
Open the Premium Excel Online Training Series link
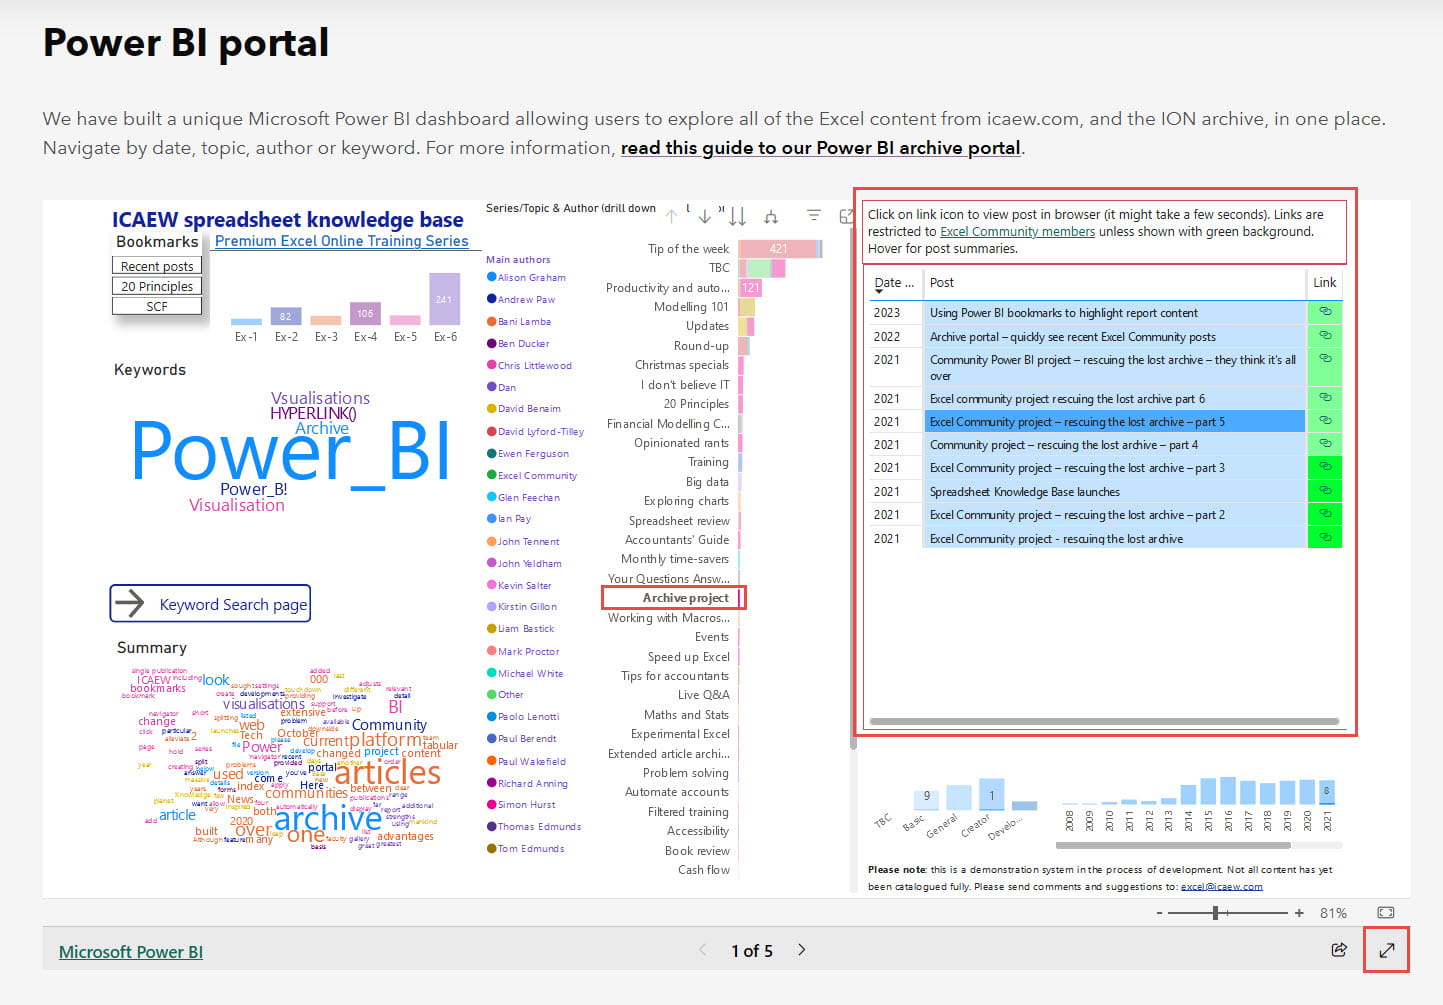341,241
